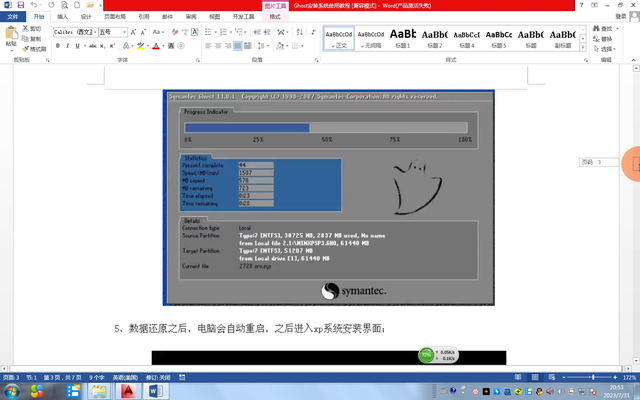Open file folder icon in quick access
The image size is (640, 400).
click(90, 5)
